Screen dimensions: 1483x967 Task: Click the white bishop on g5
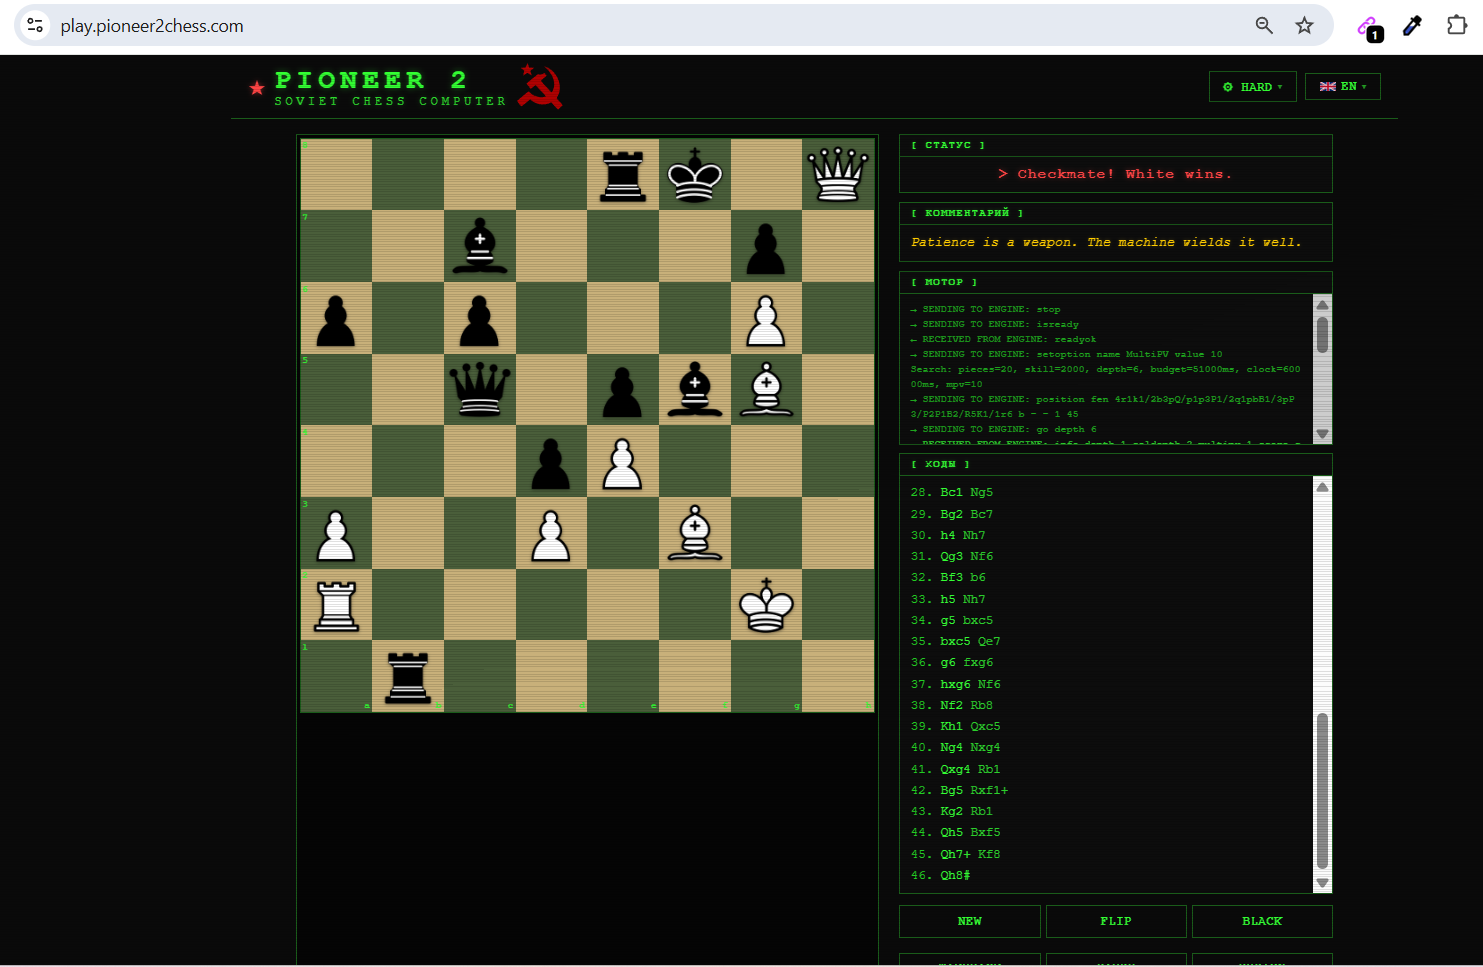[x=766, y=389]
